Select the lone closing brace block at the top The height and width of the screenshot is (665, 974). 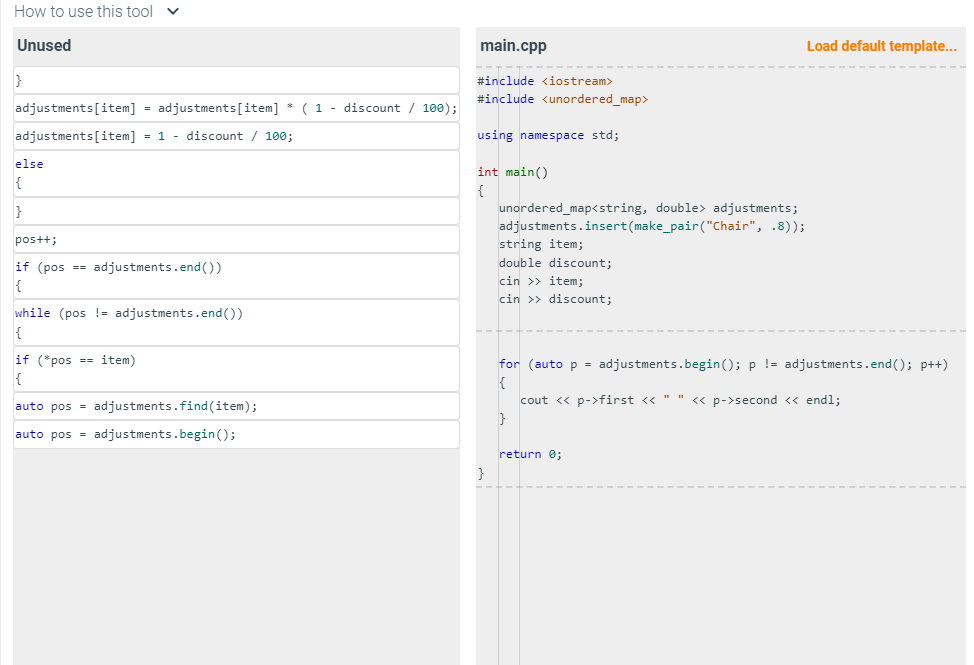(x=236, y=80)
